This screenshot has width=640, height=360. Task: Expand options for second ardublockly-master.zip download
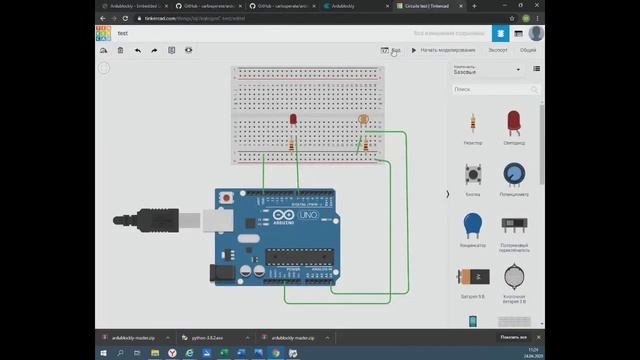pyautogui.click(x=327, y=338)
